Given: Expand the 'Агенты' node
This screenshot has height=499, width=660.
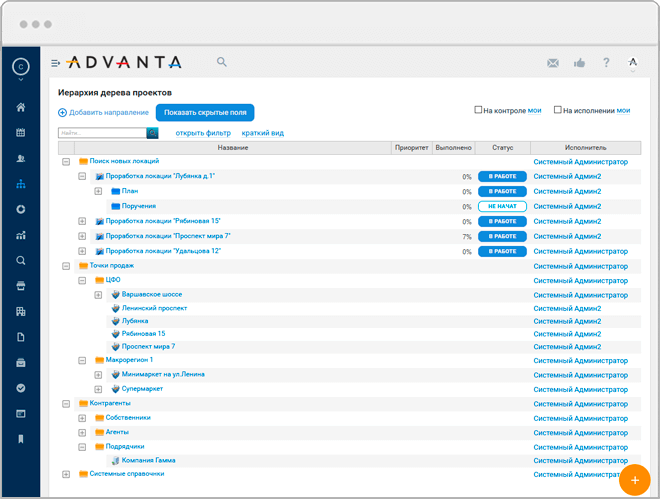Looking at the screenshot, I should click(82, 433).
